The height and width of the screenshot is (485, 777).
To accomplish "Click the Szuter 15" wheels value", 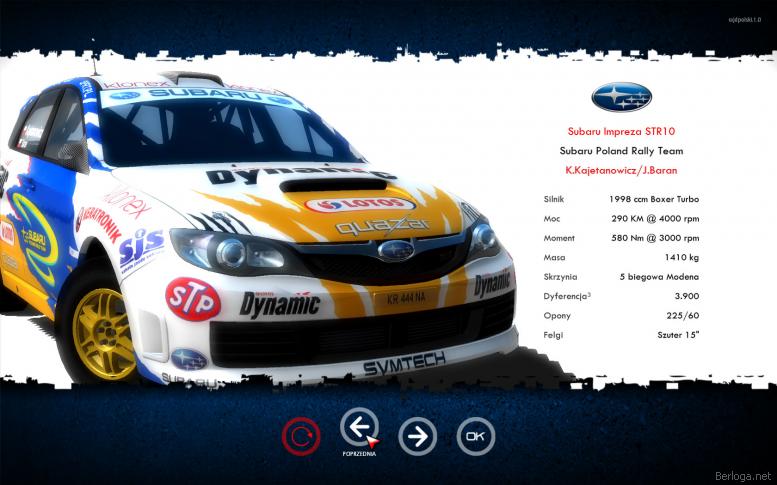I will pyautogui.click(x=678, y=335).
